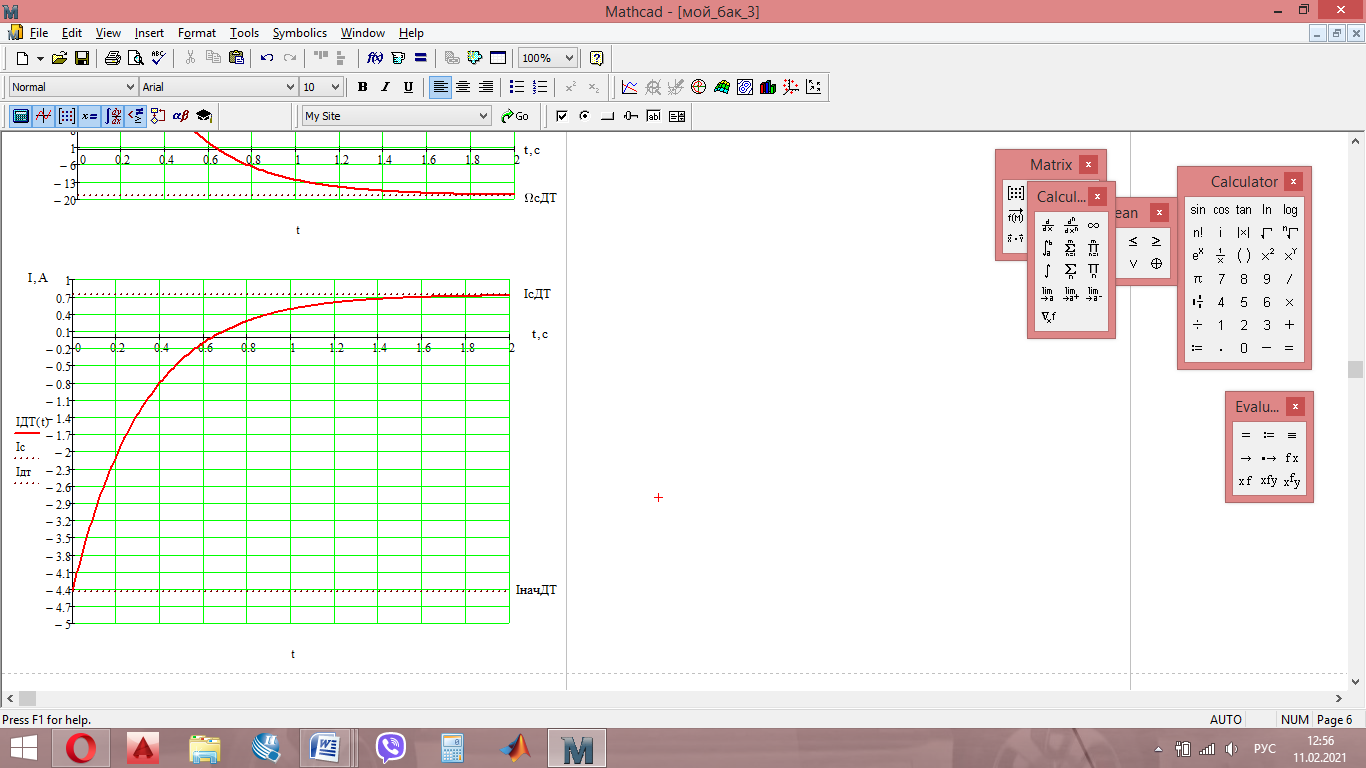1366x768 pixels.
Task: Print the worksheet using the printer icon
Action: click(113, 58)
